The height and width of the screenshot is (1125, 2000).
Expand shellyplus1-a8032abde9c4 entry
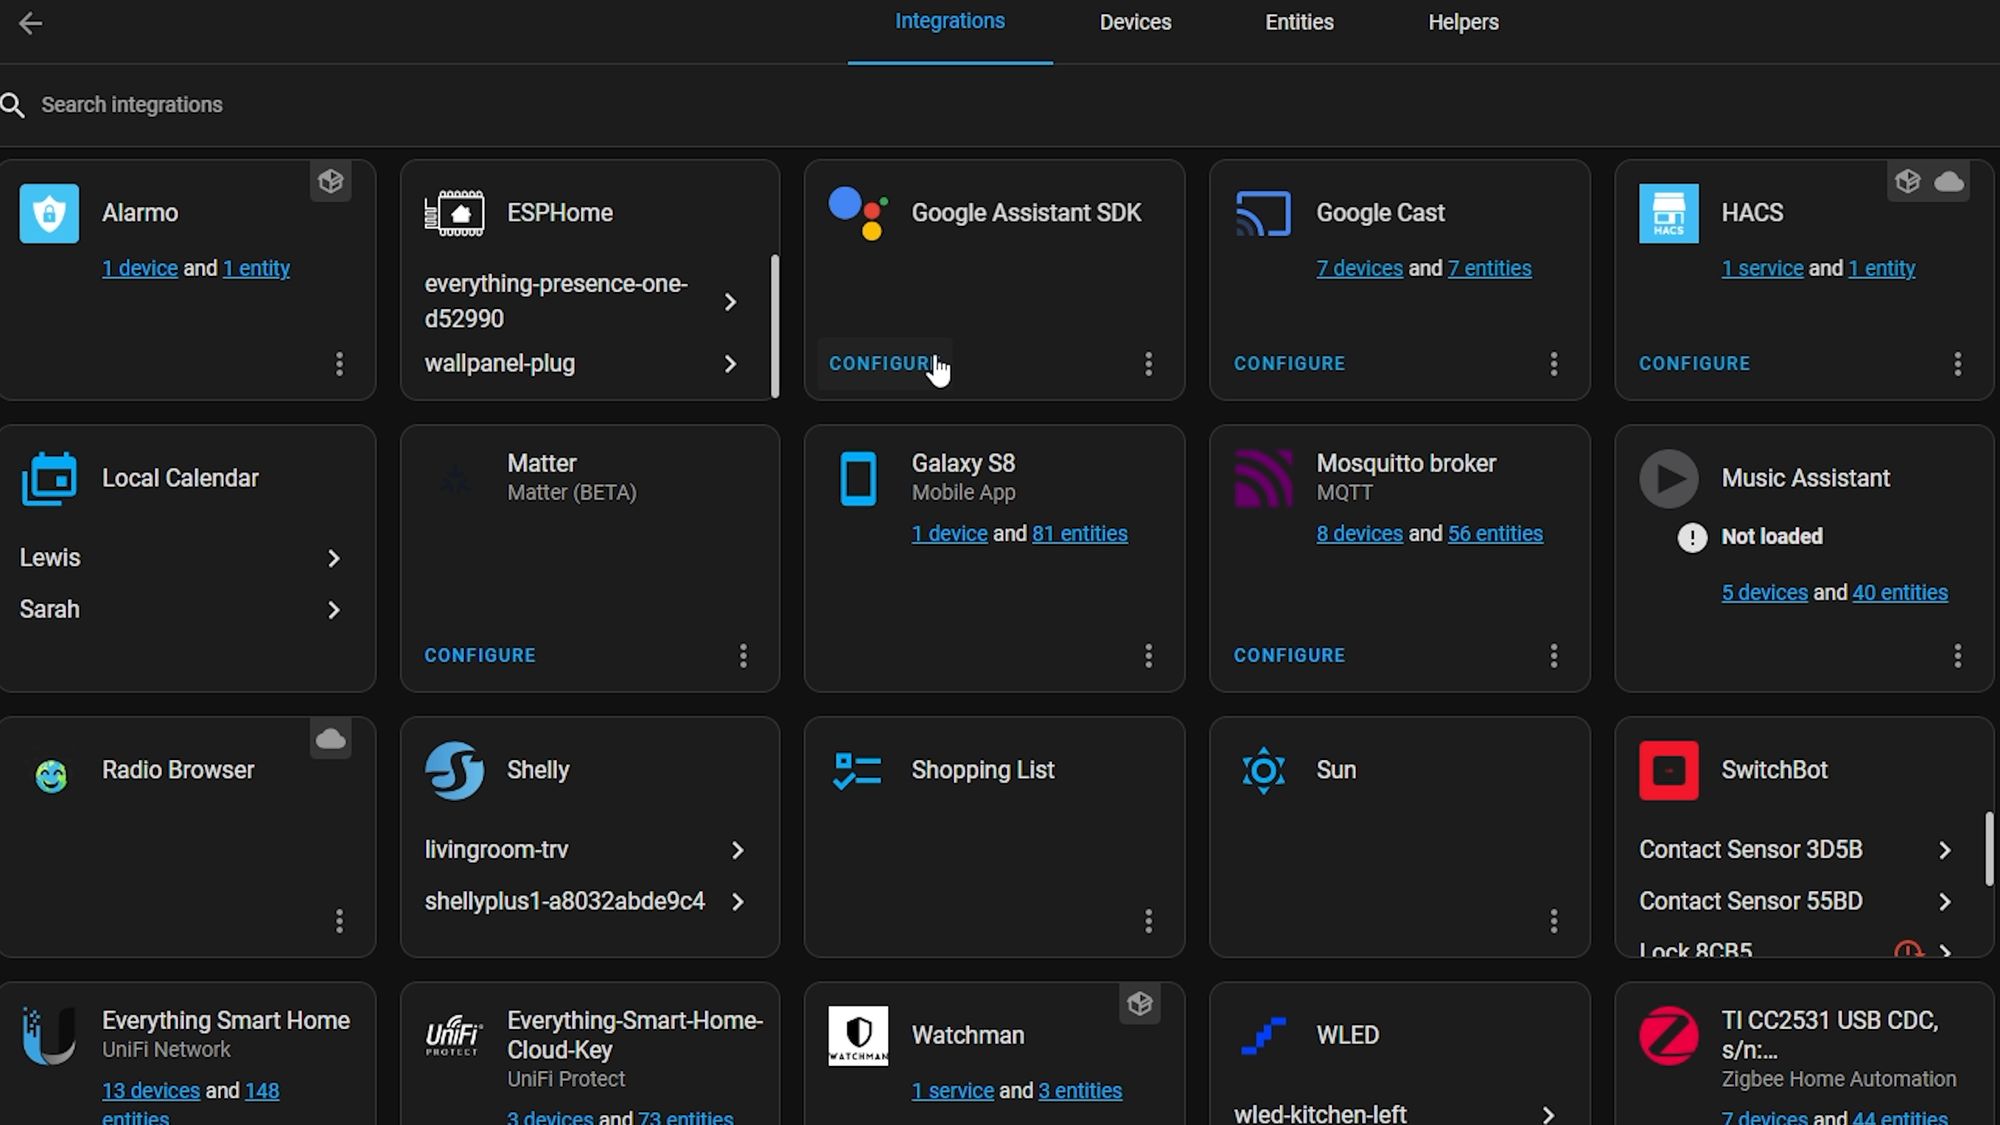(738, 902)
